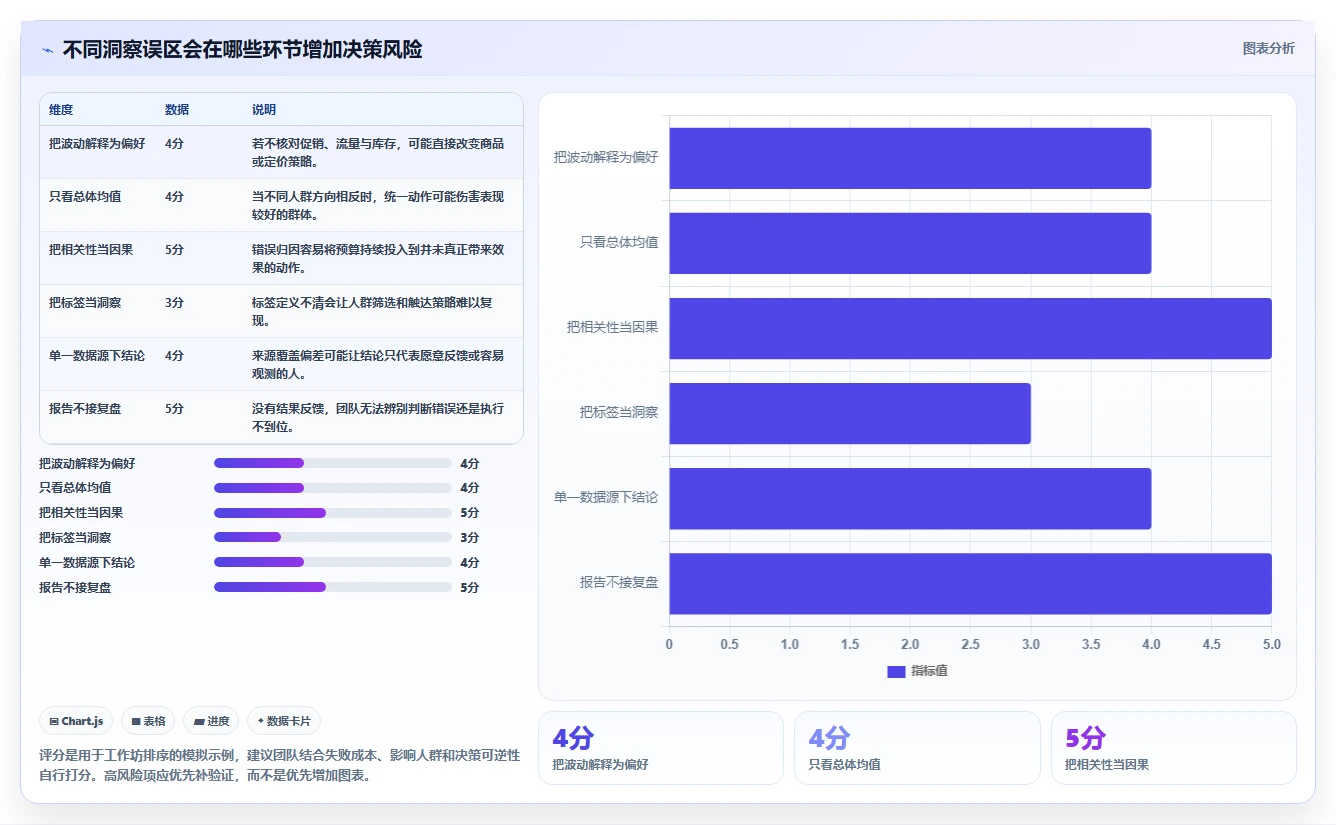Image resolution: width=1336 pixels, height=825 pixels.
Task: Select table cell 把波动解释为偏好
Action: 97,144
